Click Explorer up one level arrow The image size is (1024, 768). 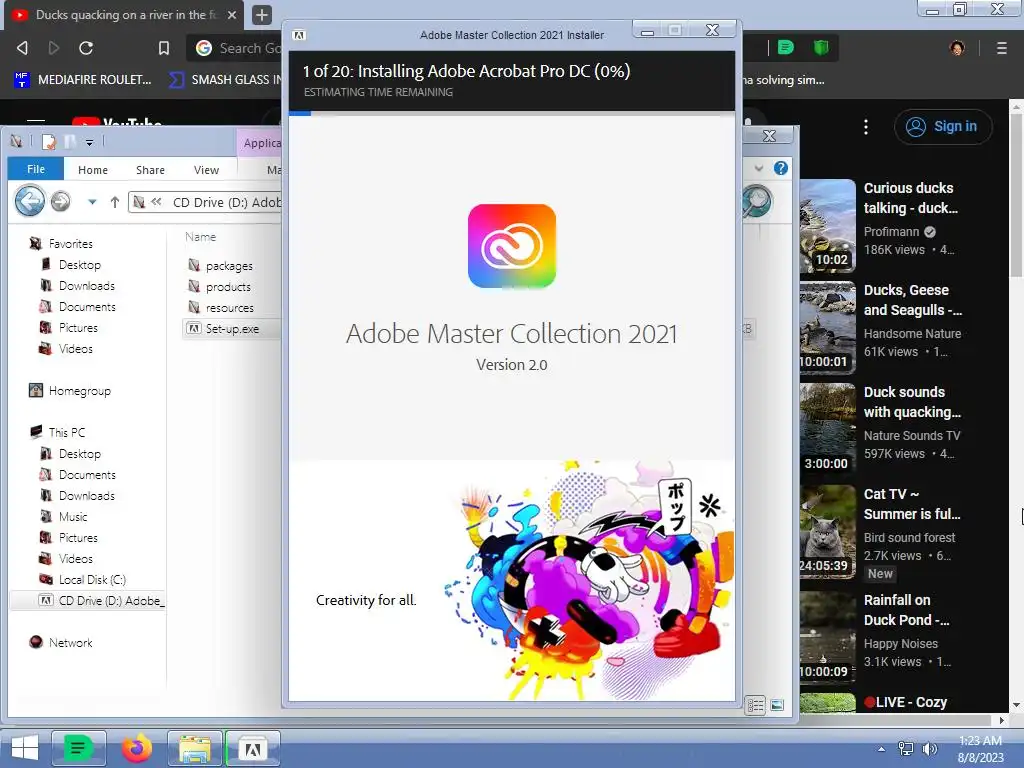[x=115, y=202]
